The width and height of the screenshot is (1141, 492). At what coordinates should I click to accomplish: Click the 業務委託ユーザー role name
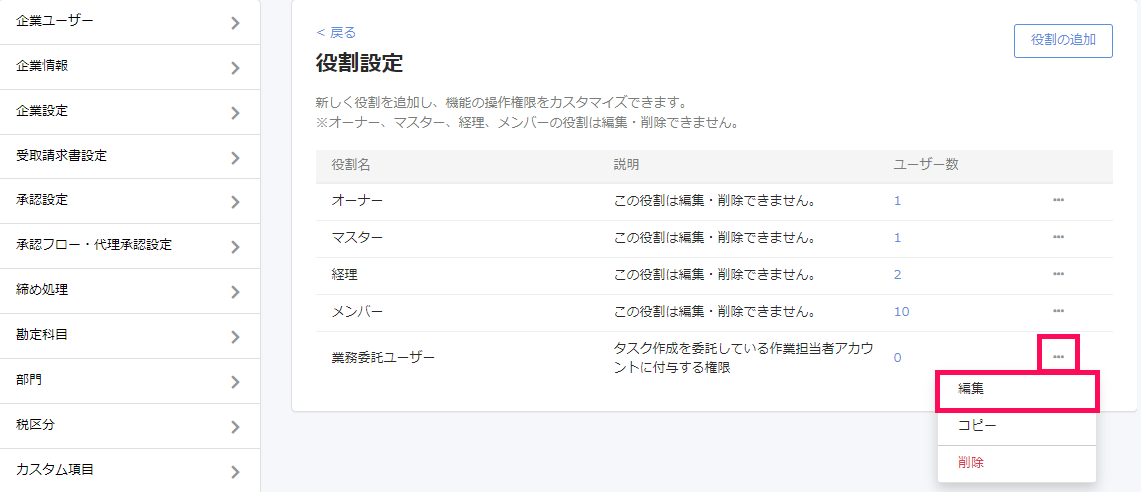(x=383, y=357)
